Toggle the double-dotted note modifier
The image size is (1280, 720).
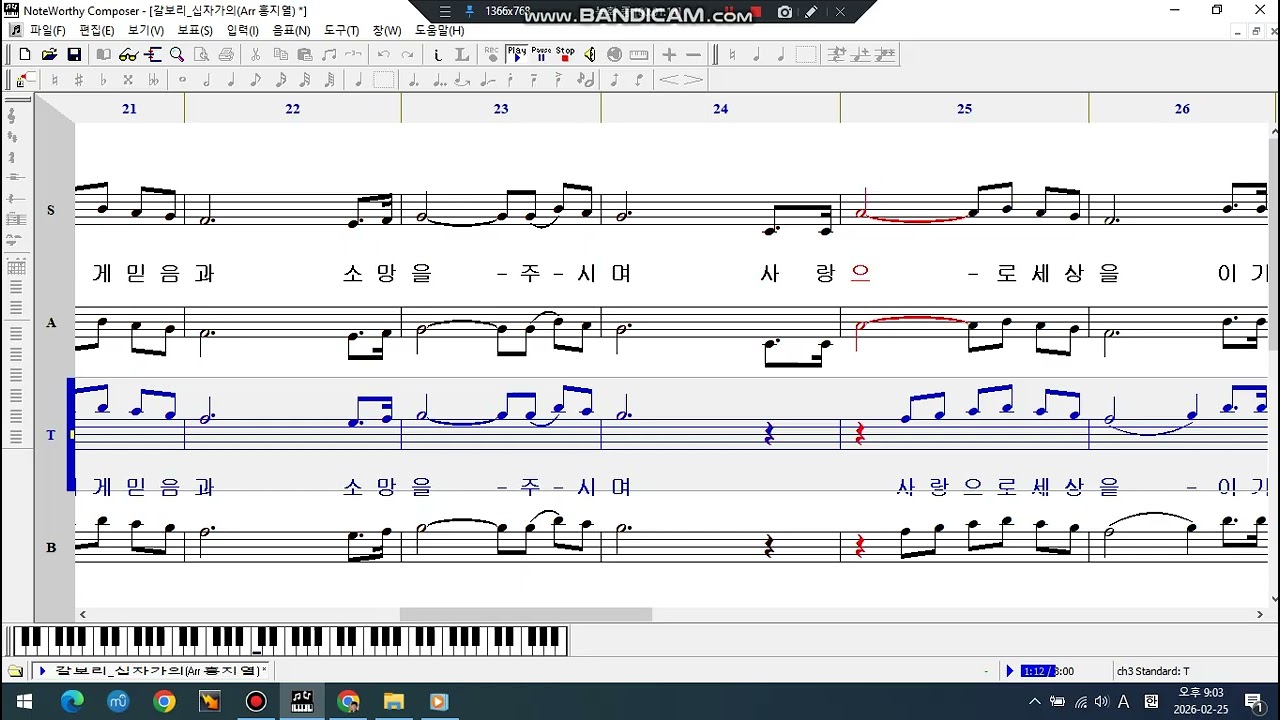(x=438, y=80)
